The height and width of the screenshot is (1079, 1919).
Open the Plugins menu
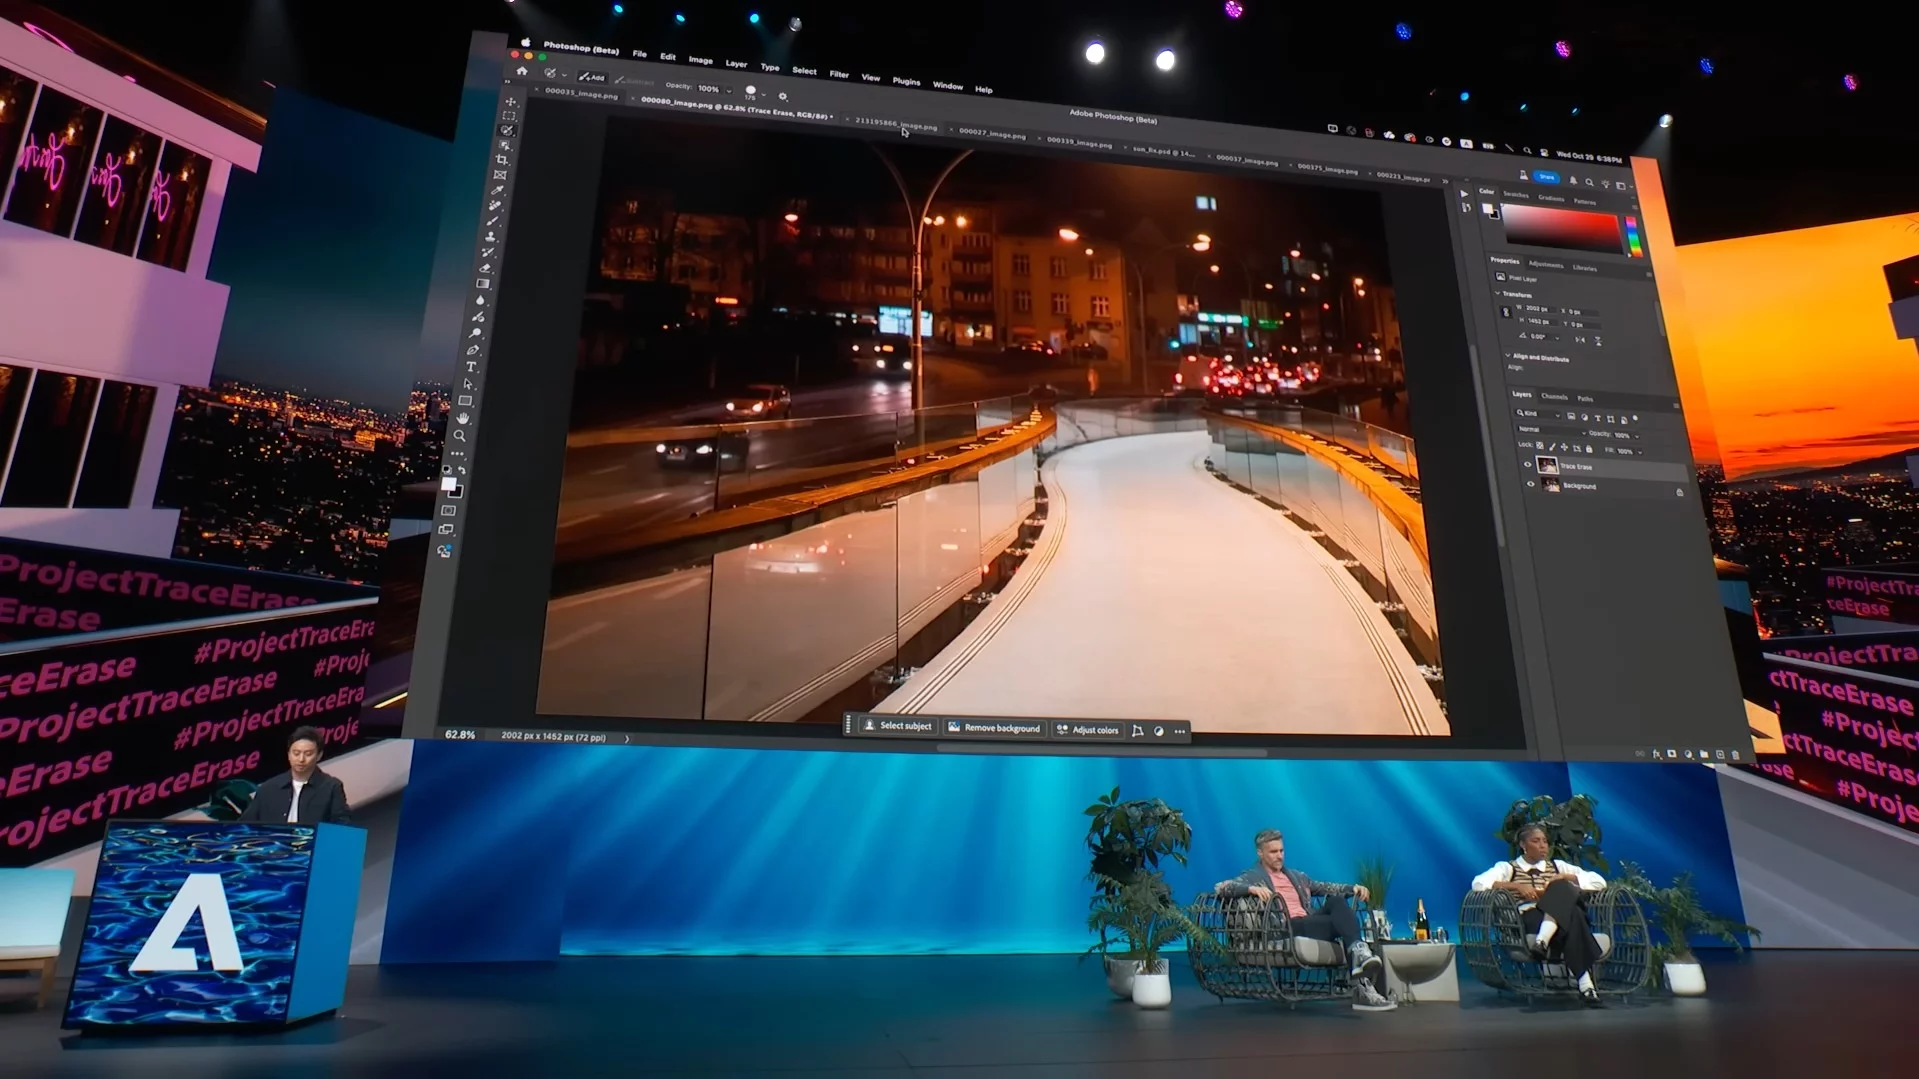click(x=906, y=81)
